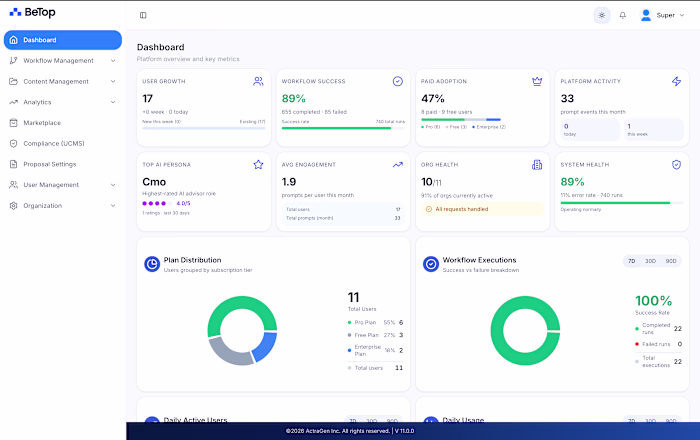Screen dimensions: 700x440
Task: Click the Pro Plan legend row
Action: click(375, 322)
